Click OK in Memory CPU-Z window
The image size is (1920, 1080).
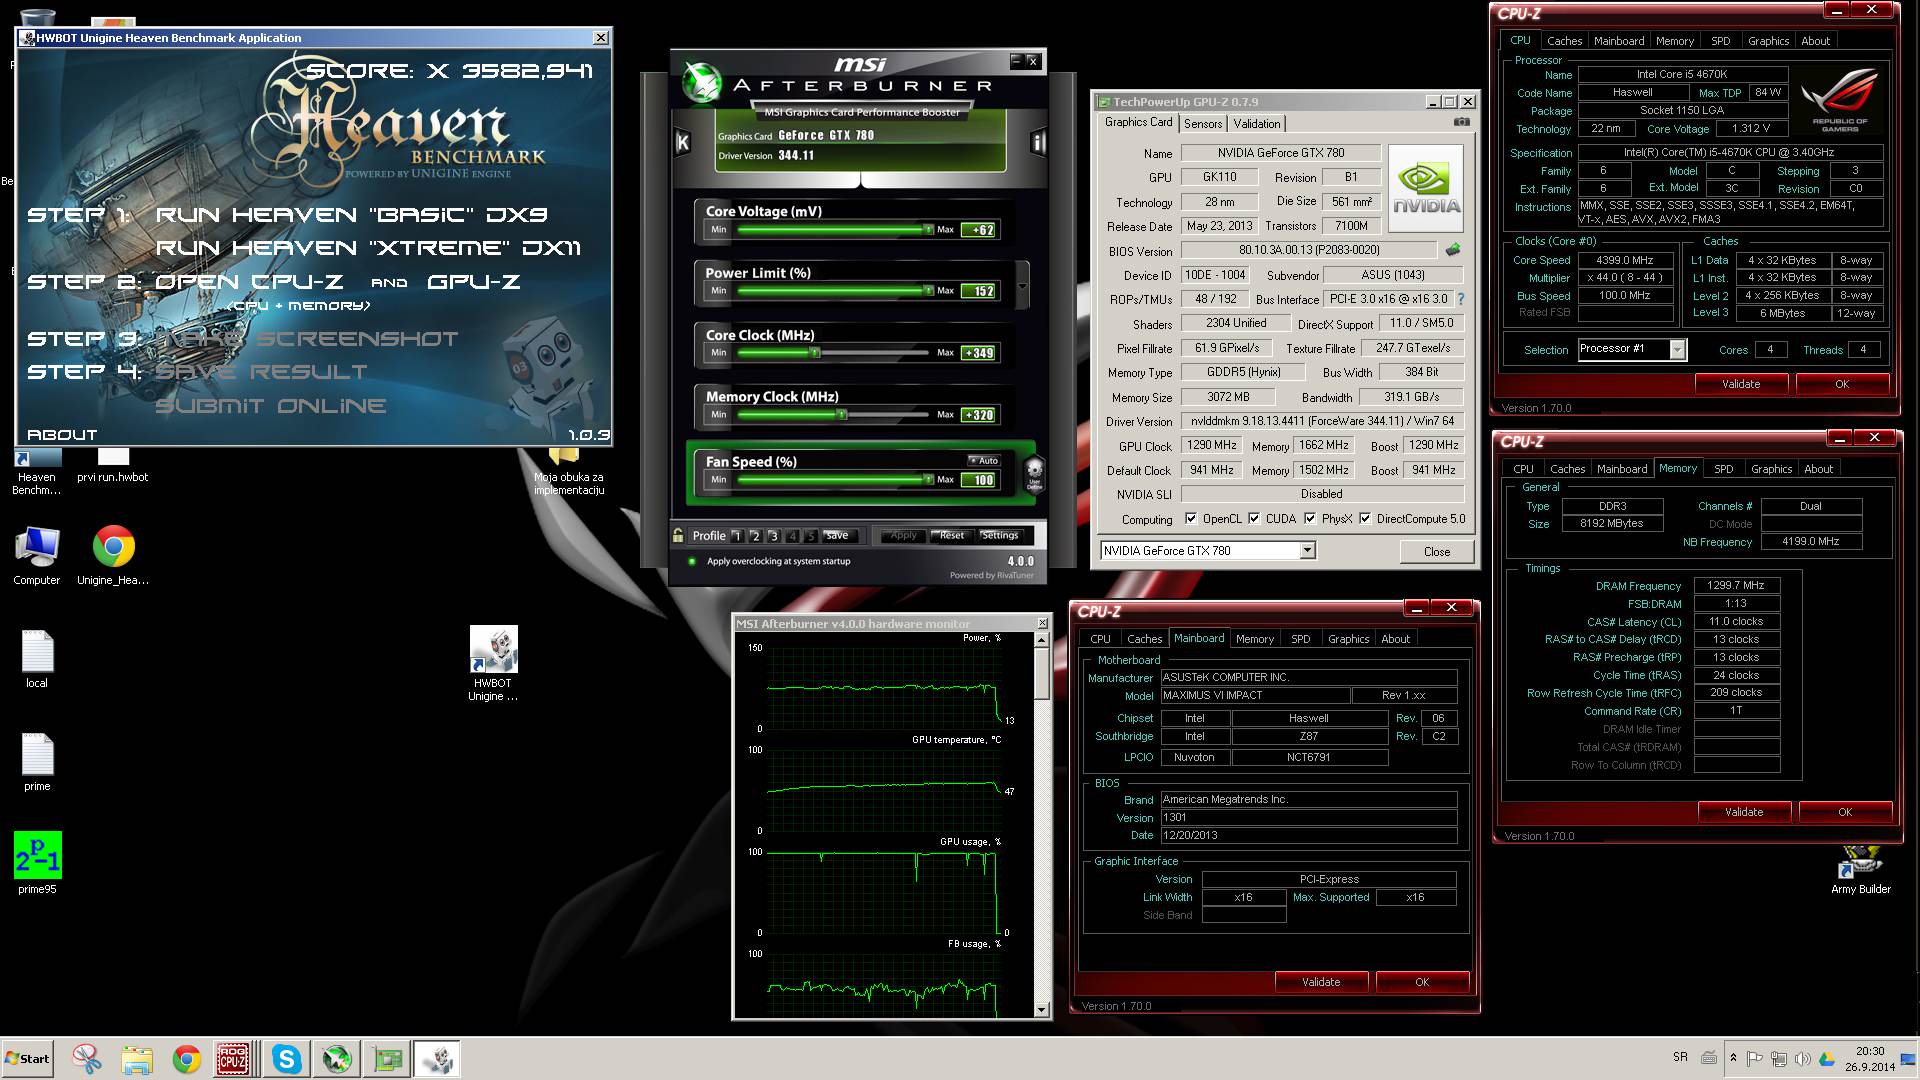tap(1844, 812)
